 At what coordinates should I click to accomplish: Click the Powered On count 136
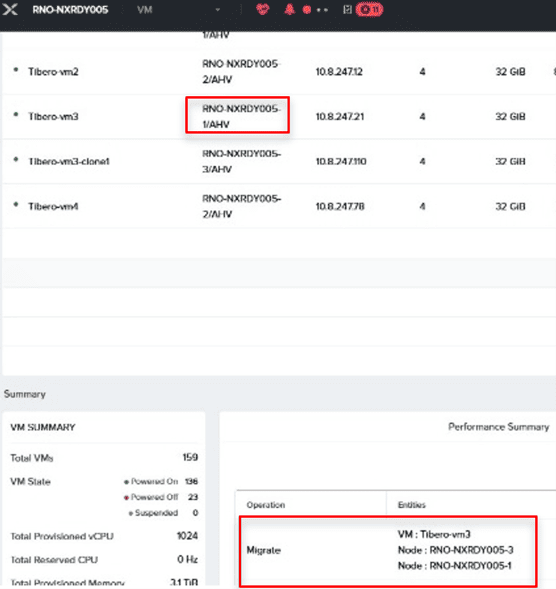pos(192,482)
